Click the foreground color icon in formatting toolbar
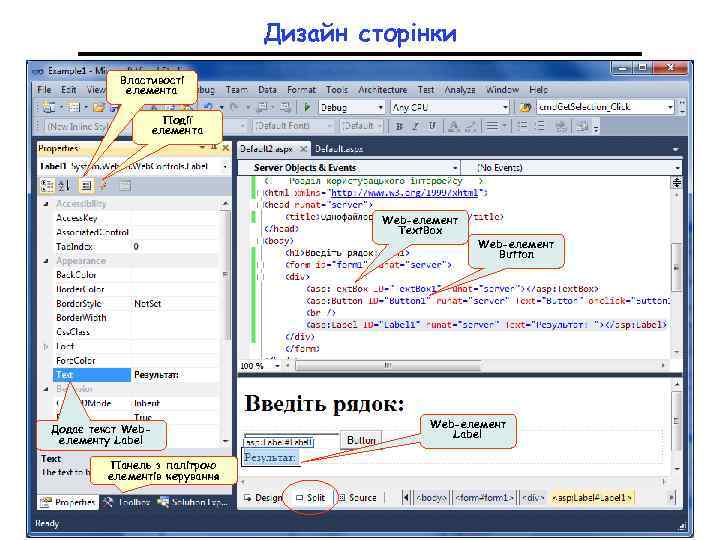 click(454, 126)
